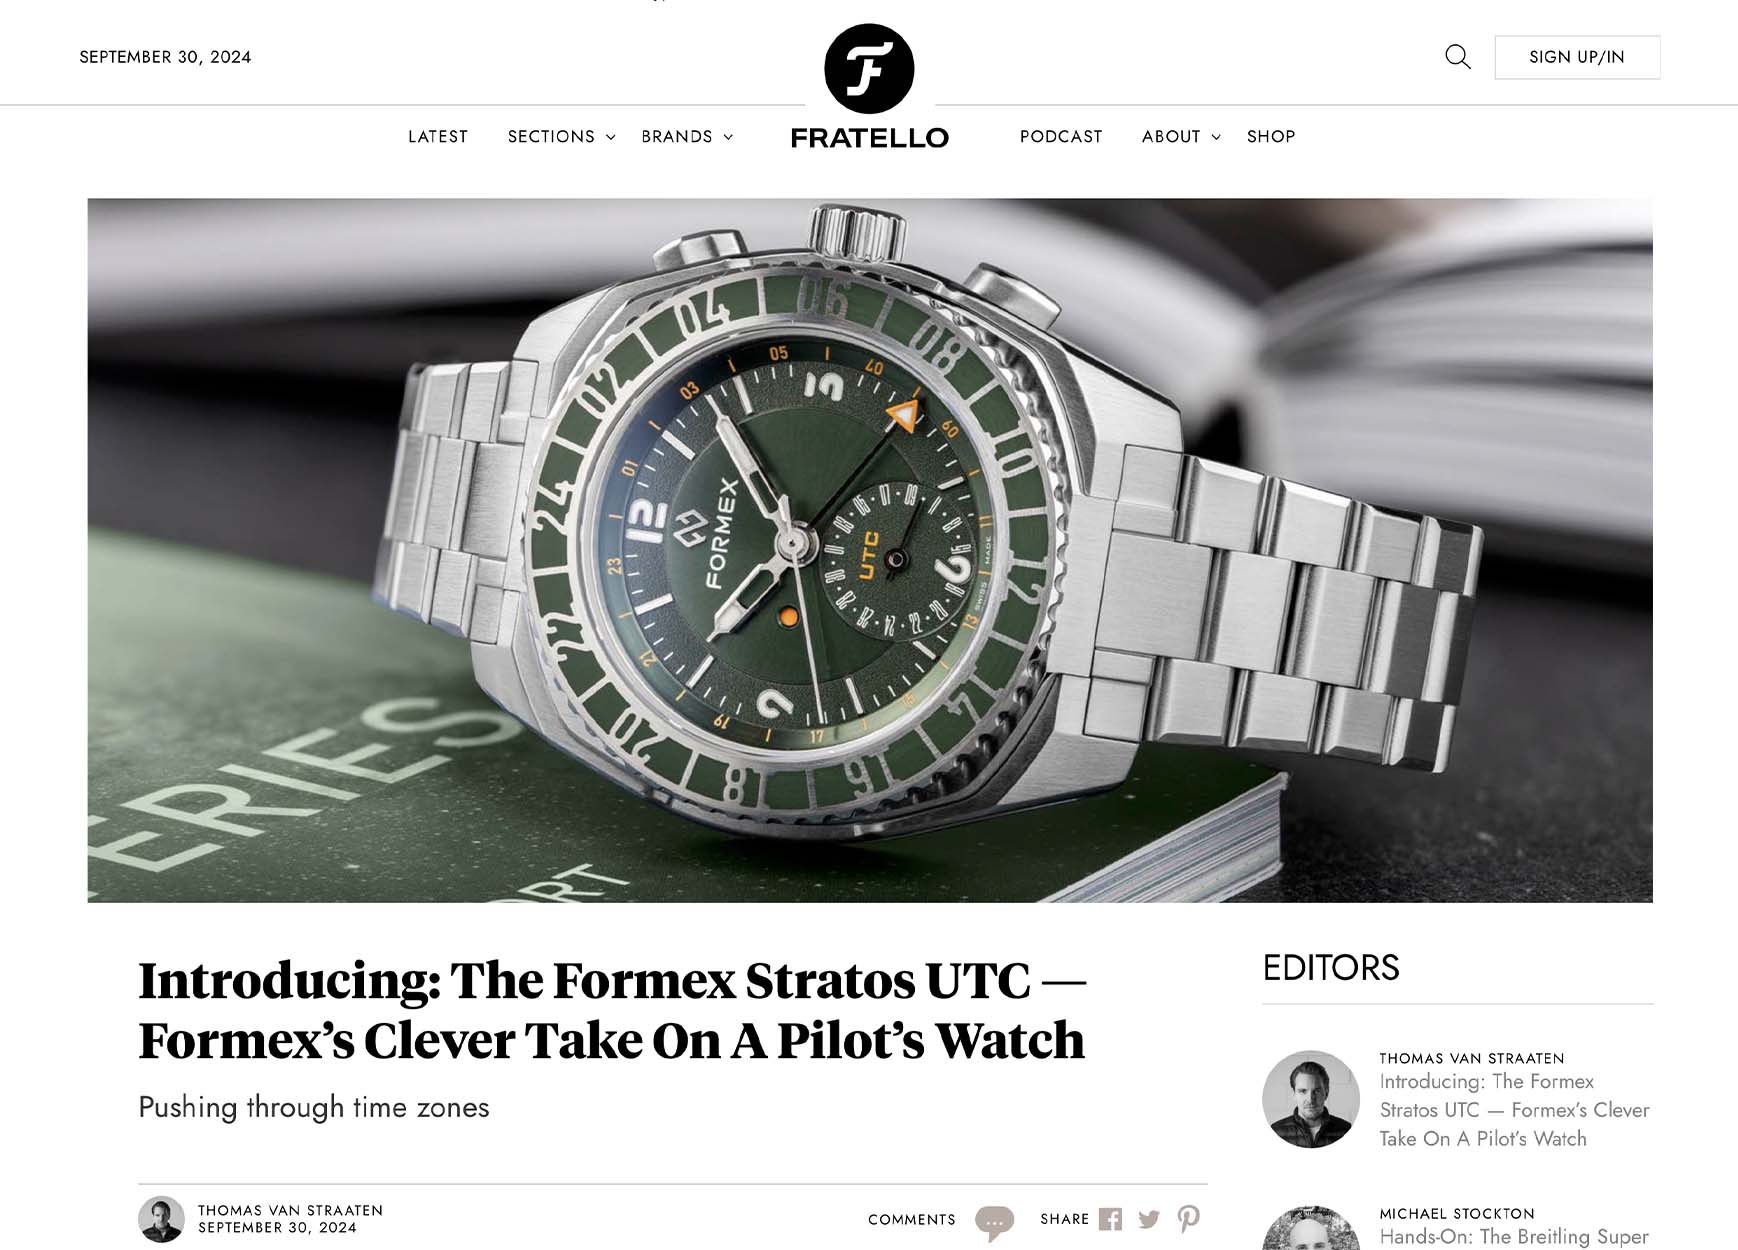
Task: Expand the Brands dropdown
Action: click(x=687, y=136)
